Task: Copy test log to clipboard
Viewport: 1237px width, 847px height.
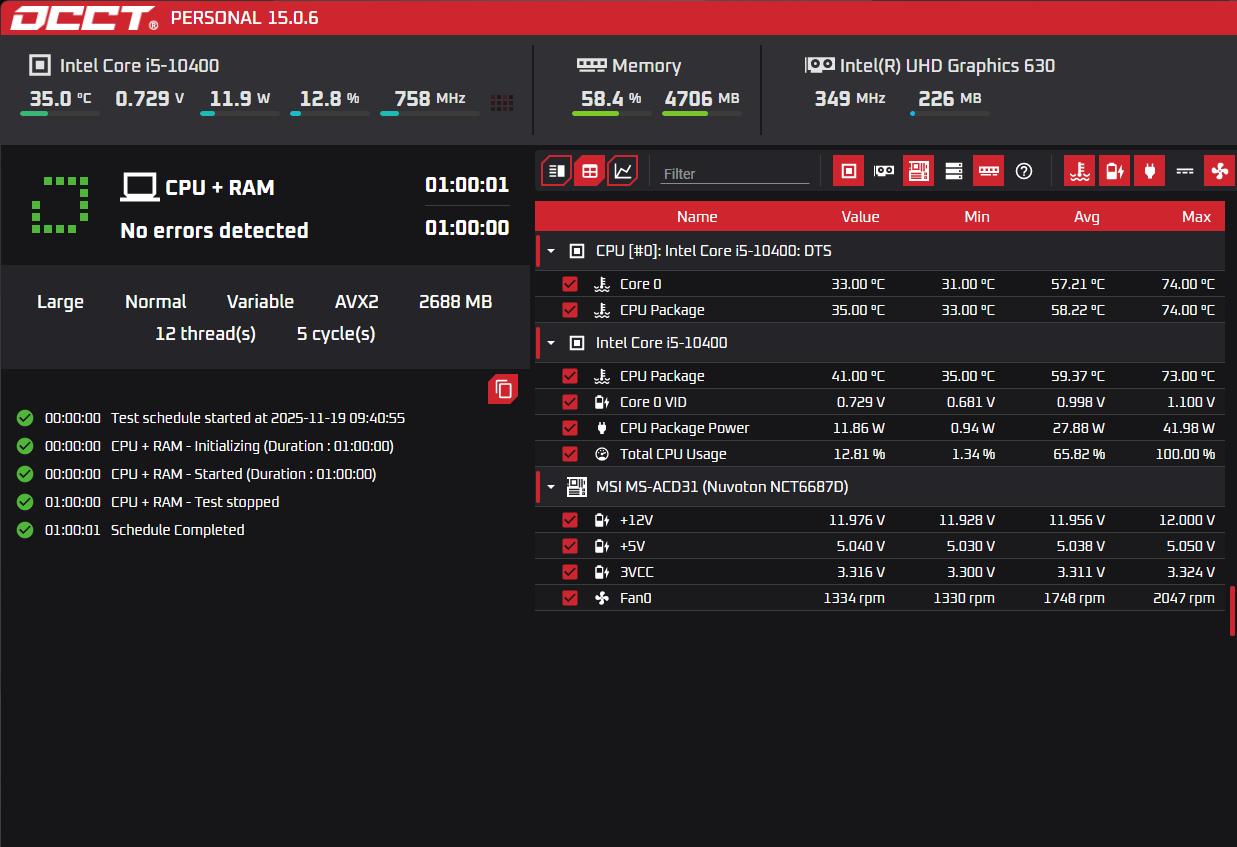Action: pos(503,389)
